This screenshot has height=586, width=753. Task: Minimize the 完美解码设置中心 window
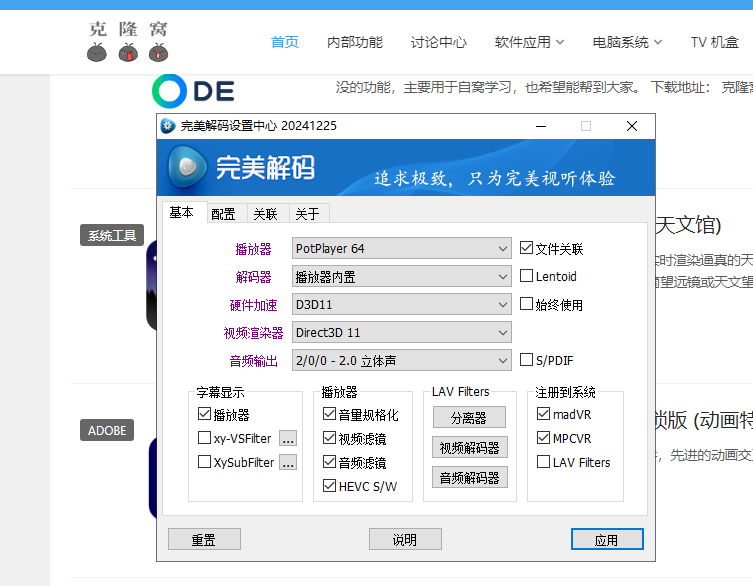[x=541, y=126]
